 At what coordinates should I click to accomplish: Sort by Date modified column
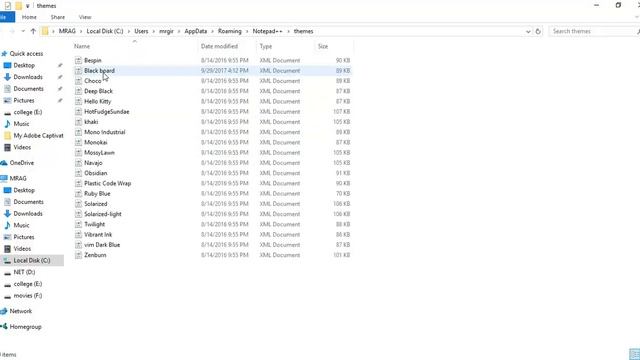tap(219, 46)
